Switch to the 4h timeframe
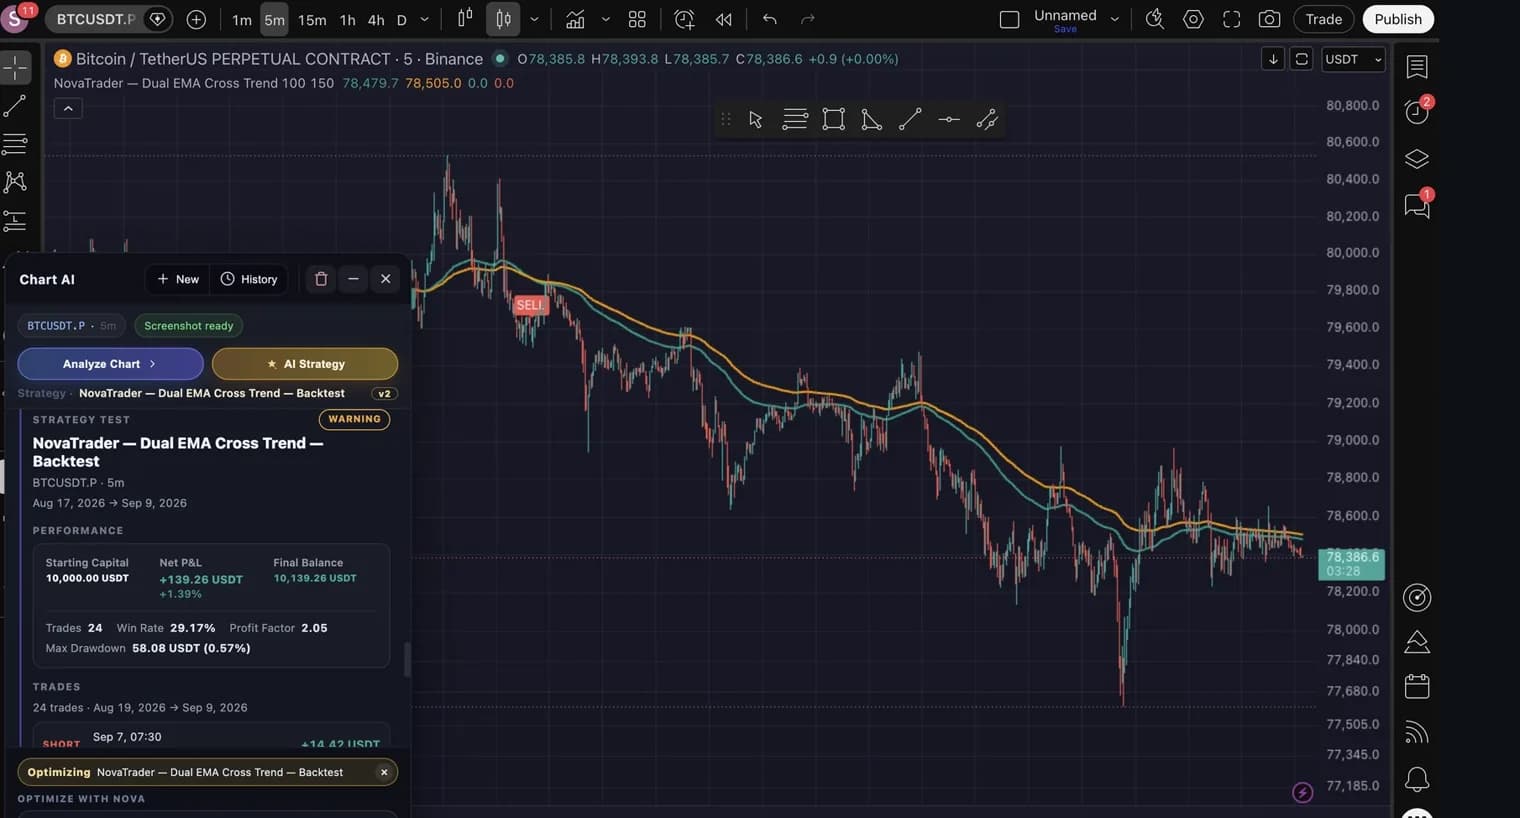 click(376, 19)
